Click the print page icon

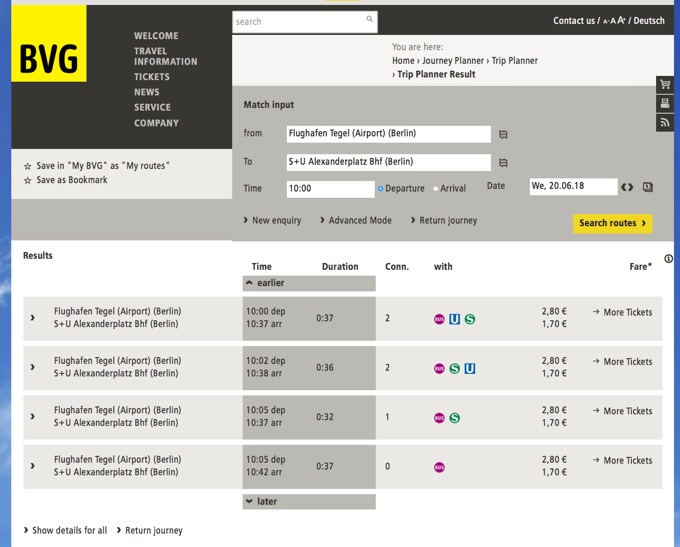[x=665, y=104]
